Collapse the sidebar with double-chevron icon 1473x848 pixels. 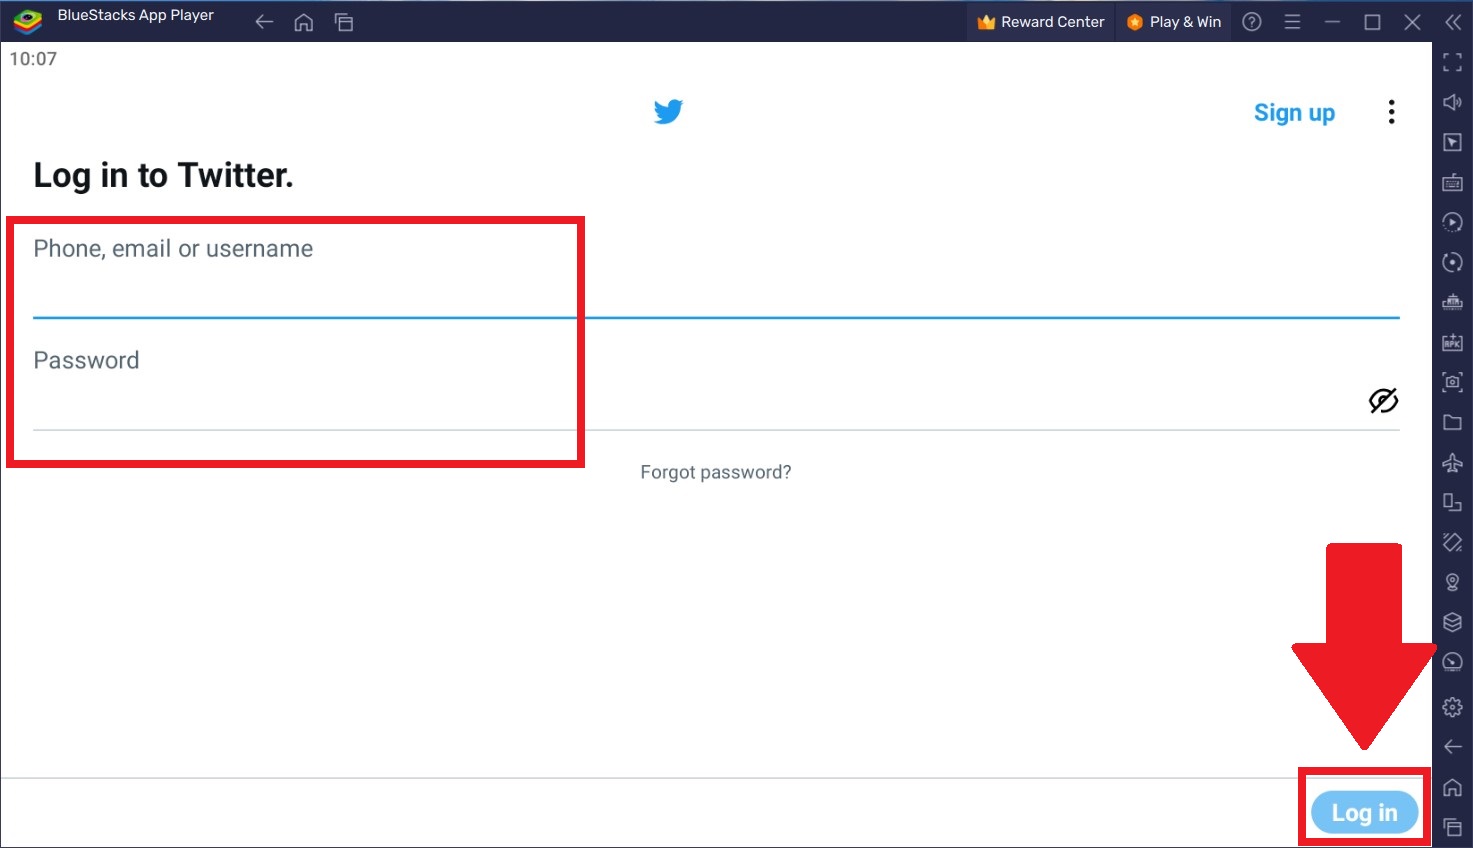1453,22
